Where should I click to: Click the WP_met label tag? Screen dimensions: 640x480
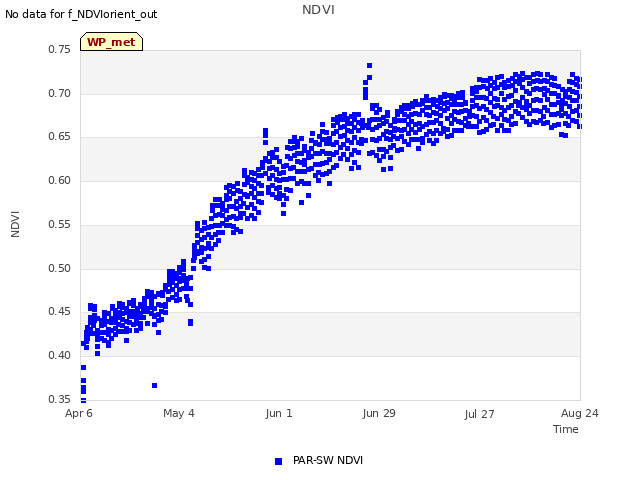[x=111, y=42]
